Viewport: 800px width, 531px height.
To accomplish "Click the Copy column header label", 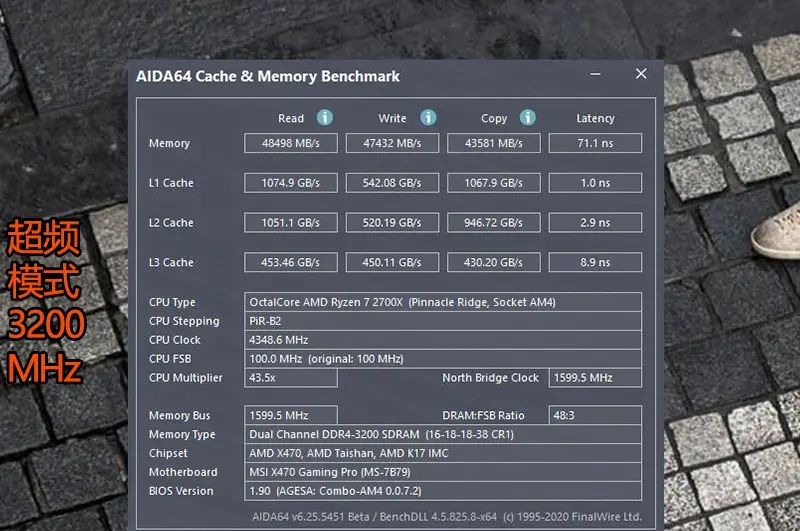I will 494,119.
